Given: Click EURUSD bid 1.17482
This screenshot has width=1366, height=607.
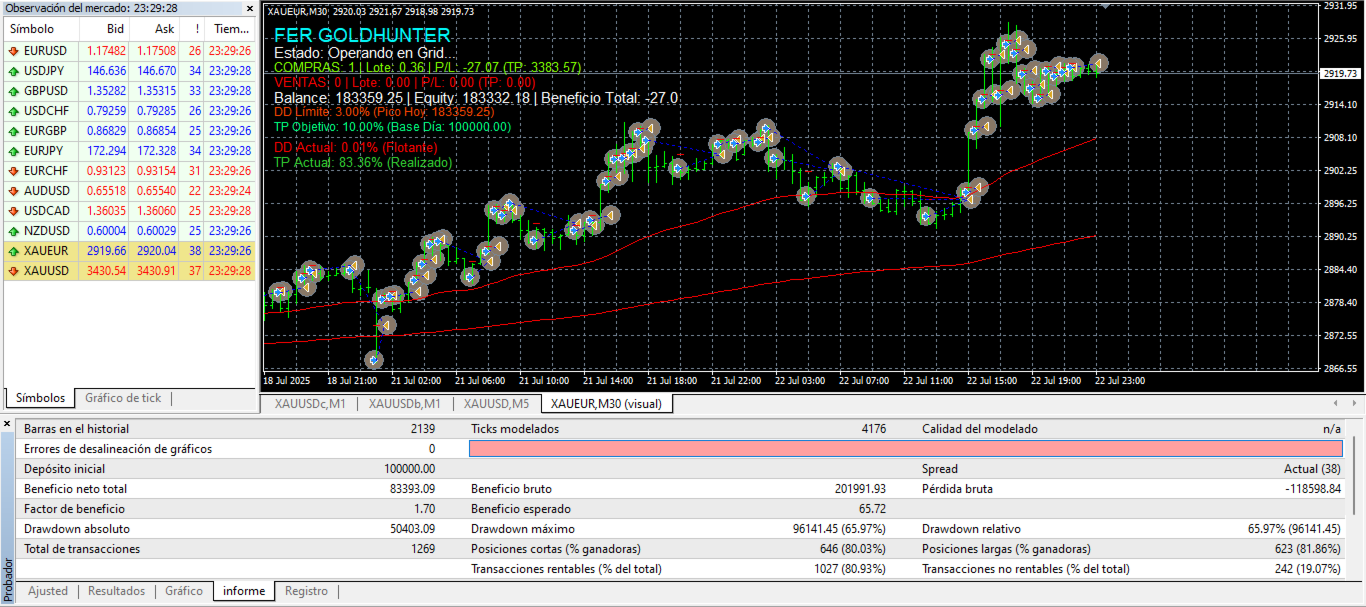Looking at the screenshot, I should click(x=107, y=50).
